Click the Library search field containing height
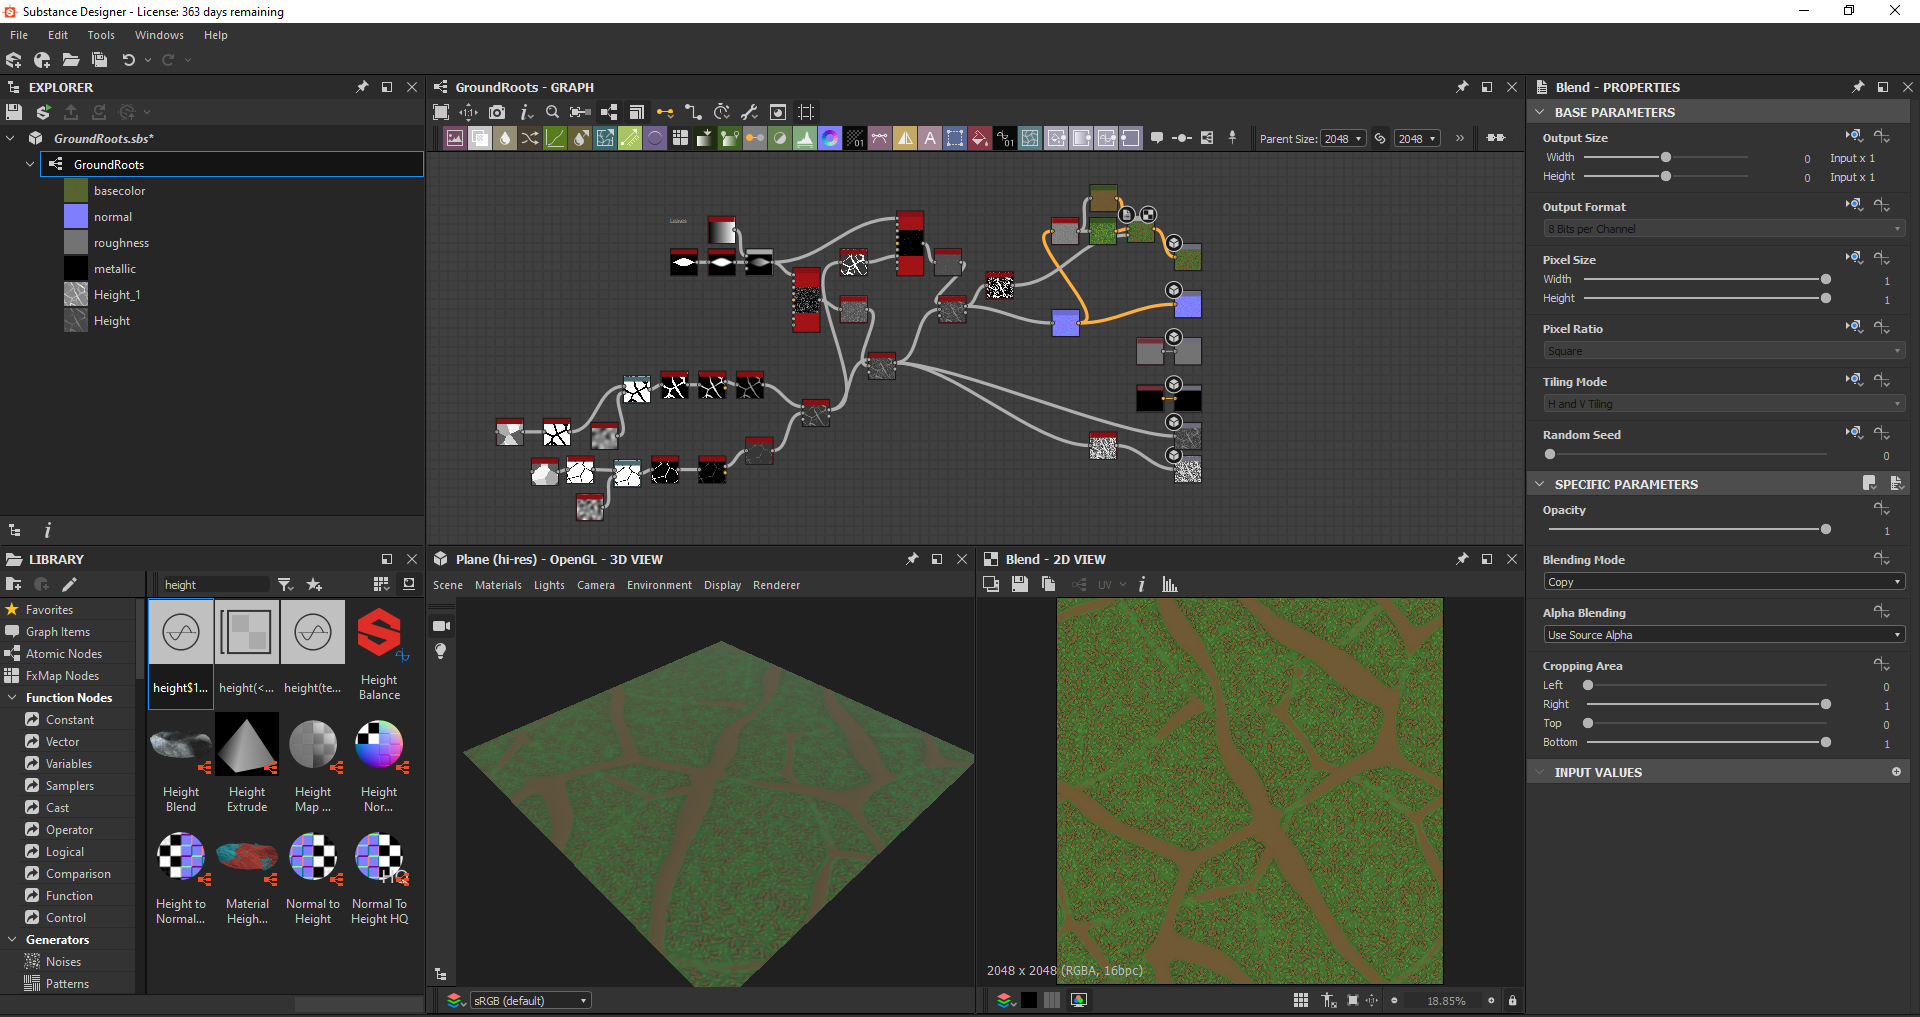Image resolution: width=1920 pixels, height=1017 pixels. 215,585
